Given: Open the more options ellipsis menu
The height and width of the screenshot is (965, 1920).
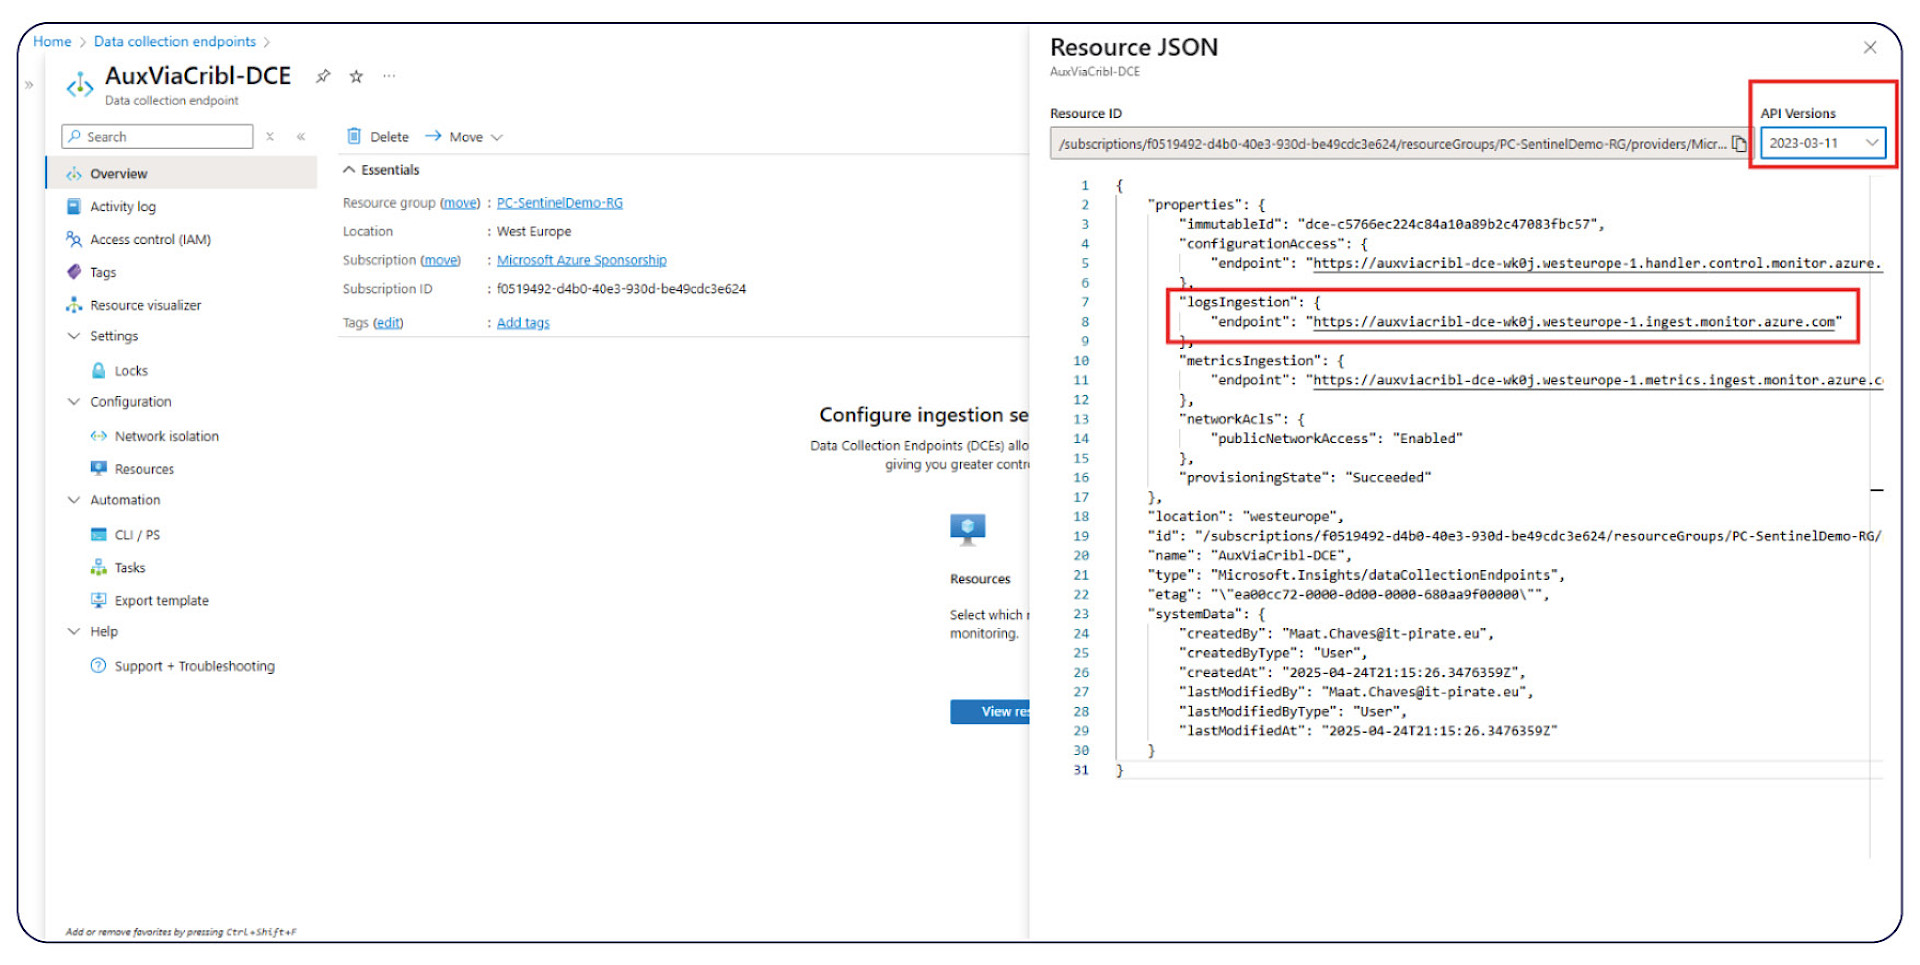Looking at the screenshot, I should [x=389, y=76].
